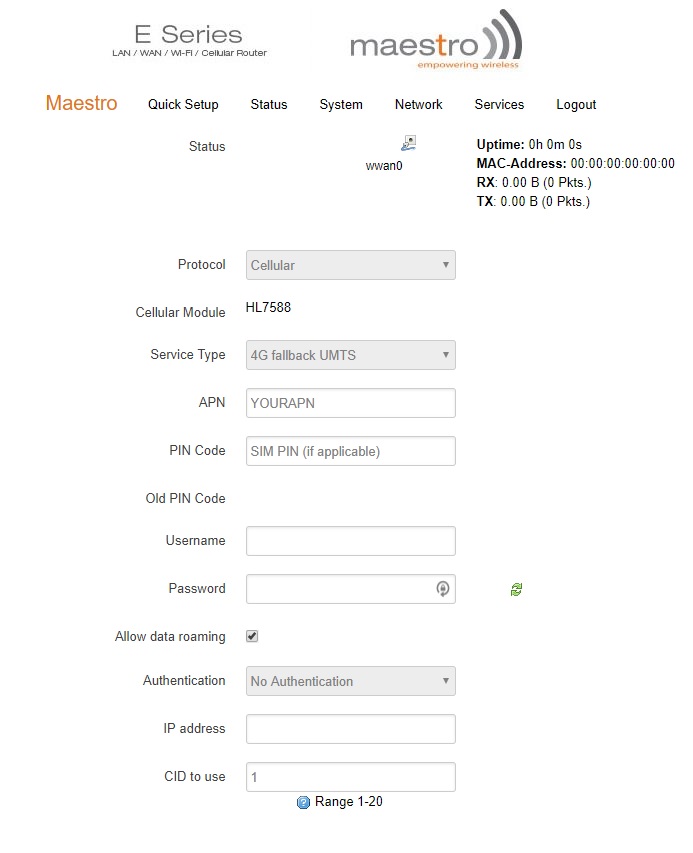Click the wwan0 interface status icon

[409, 143]
